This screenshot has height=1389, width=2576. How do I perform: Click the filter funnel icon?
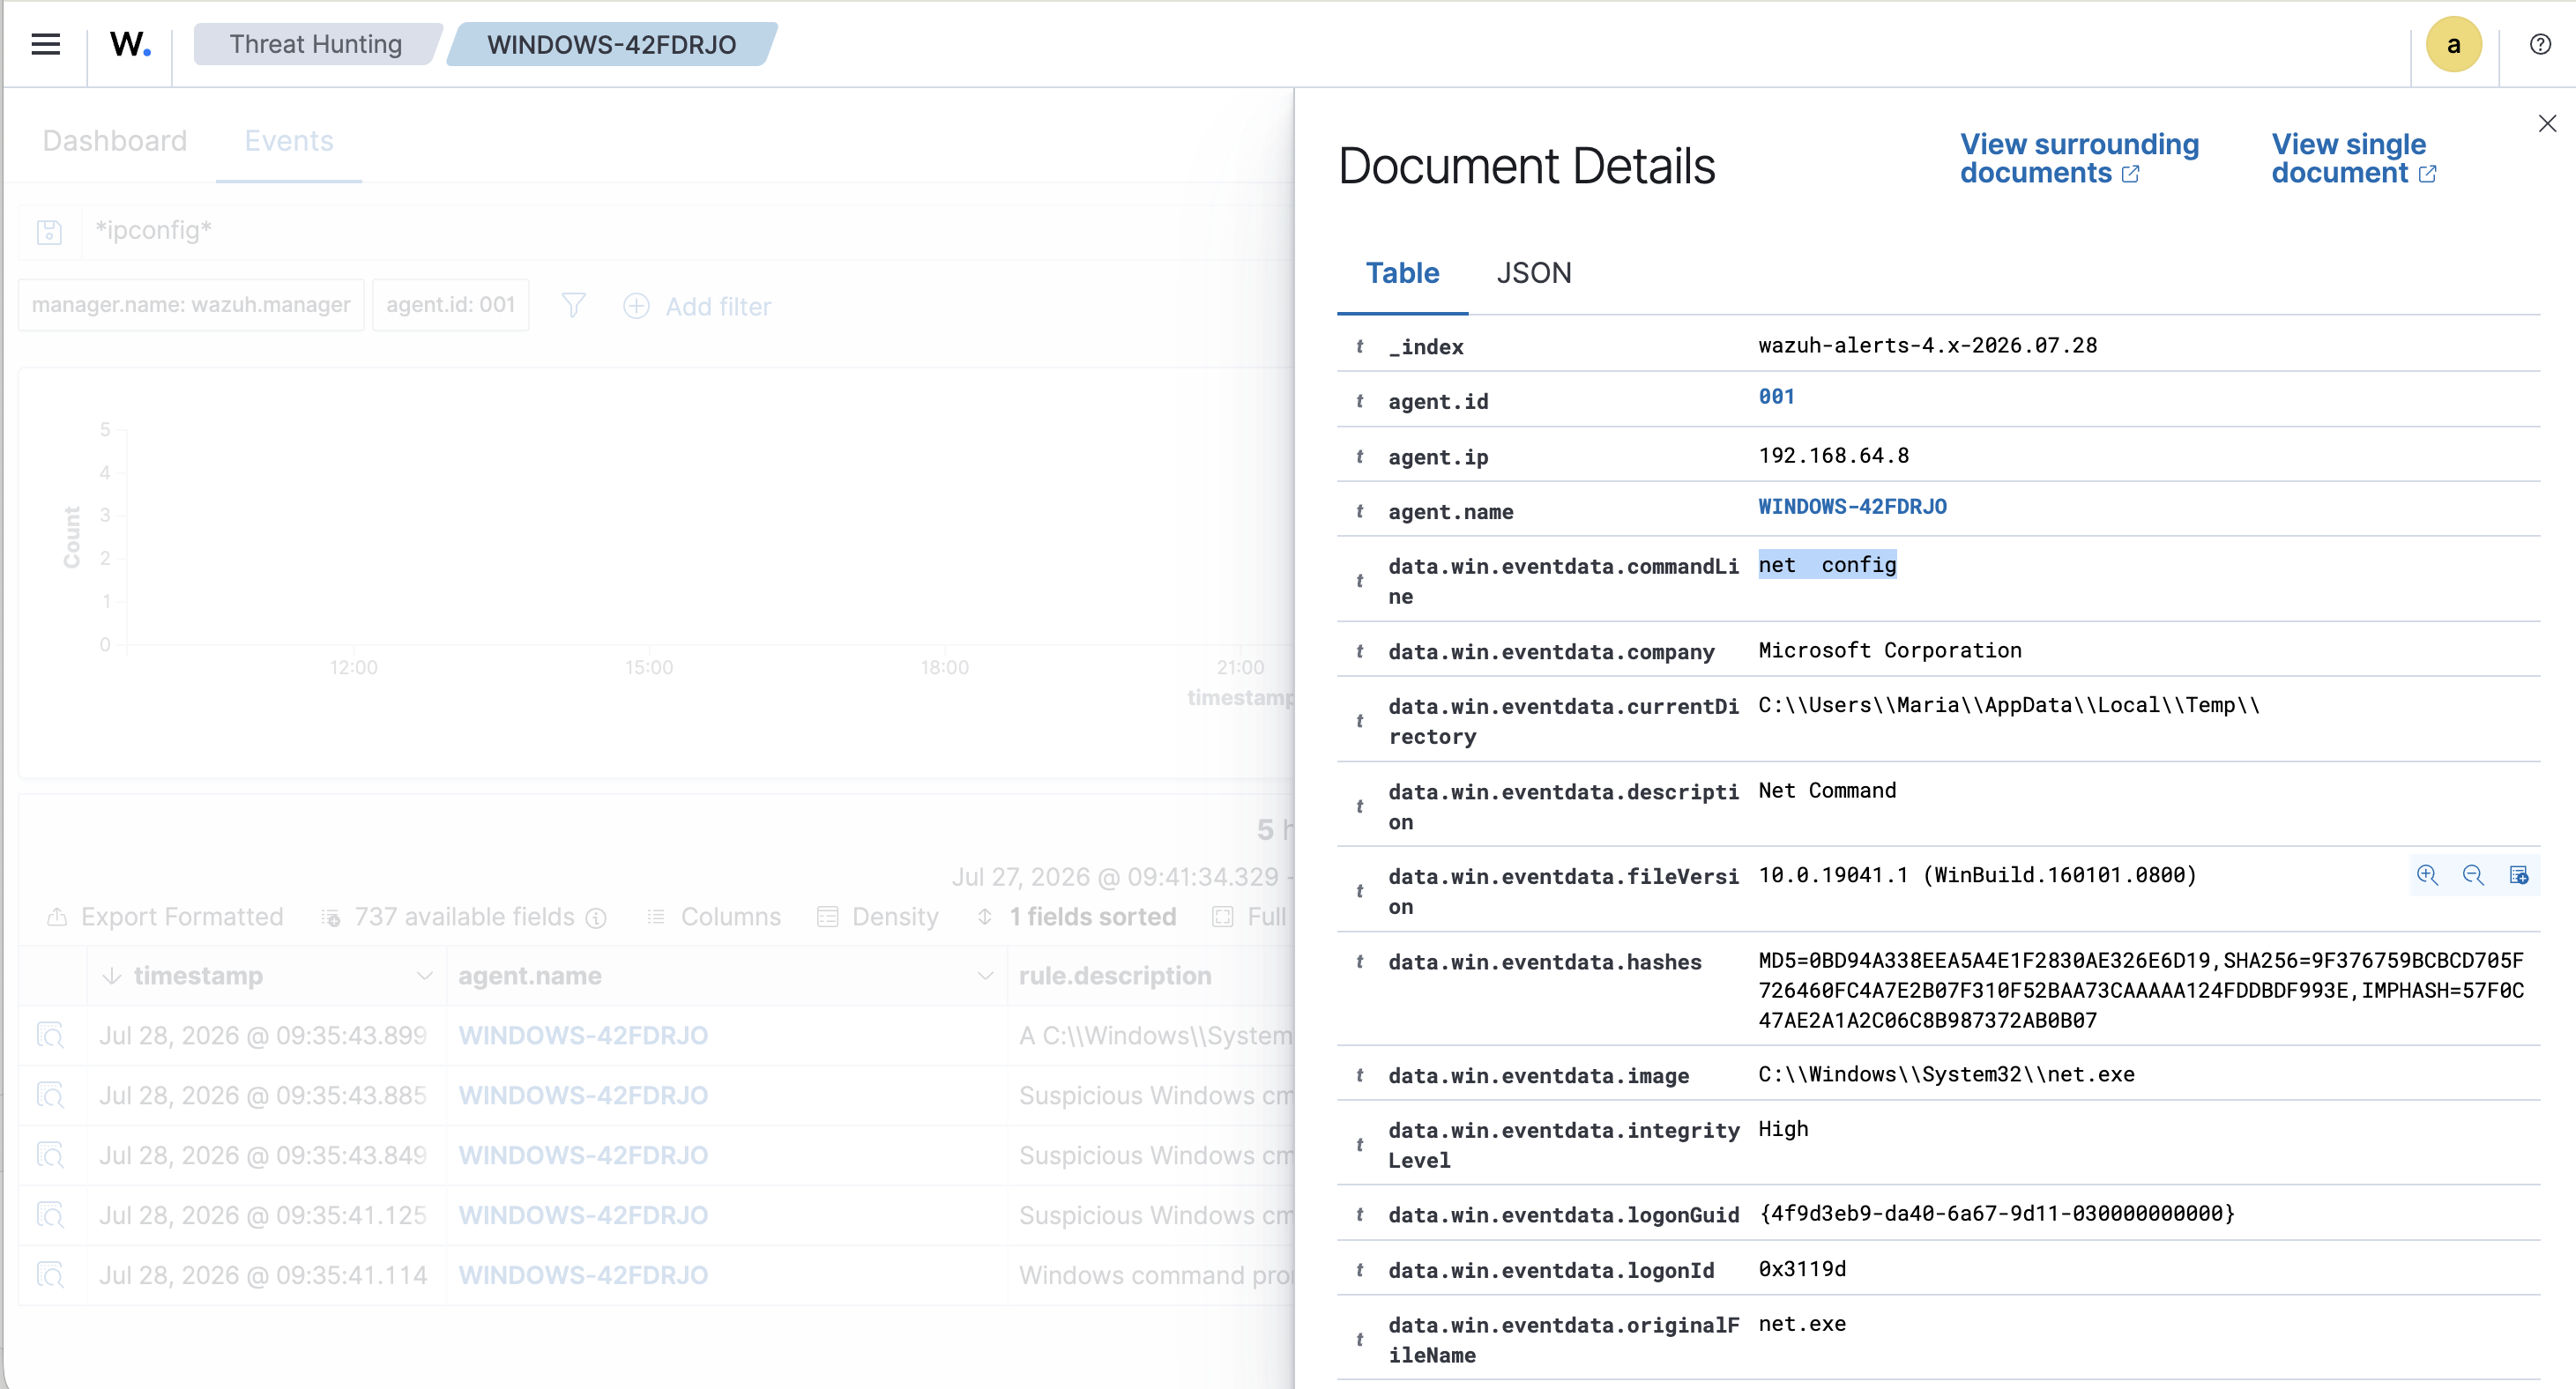573,305
